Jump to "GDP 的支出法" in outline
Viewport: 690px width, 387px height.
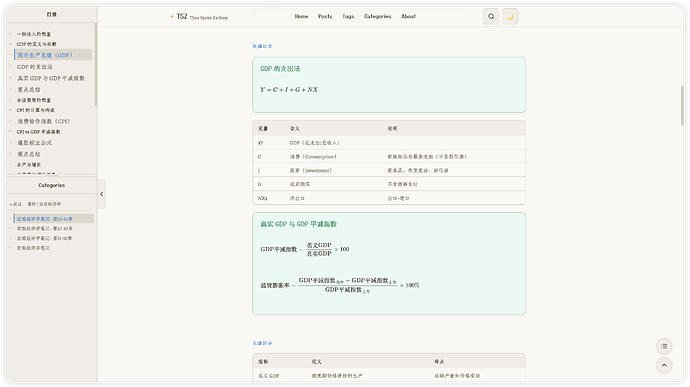pos(35,67)
